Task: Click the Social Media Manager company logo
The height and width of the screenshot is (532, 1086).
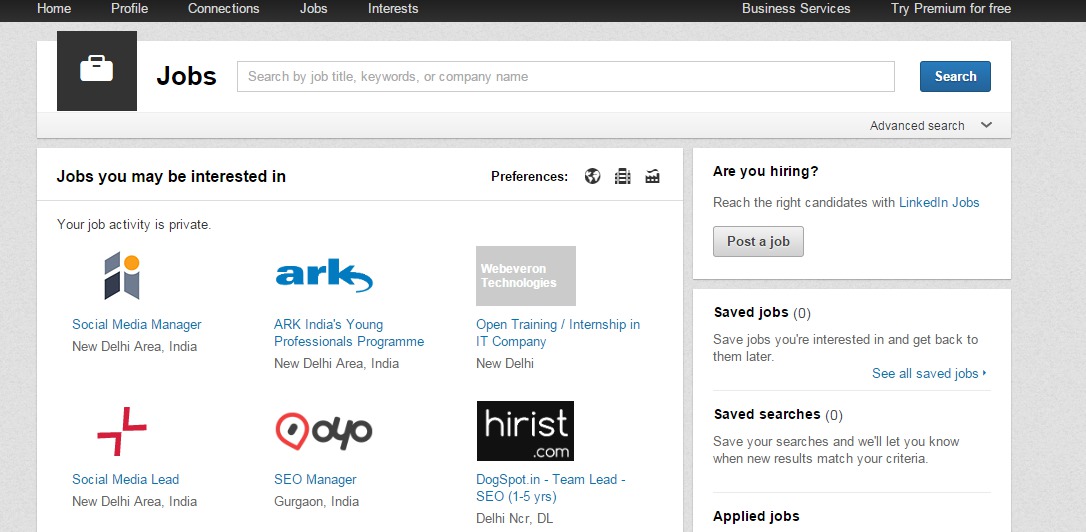Action: [122, 276]
